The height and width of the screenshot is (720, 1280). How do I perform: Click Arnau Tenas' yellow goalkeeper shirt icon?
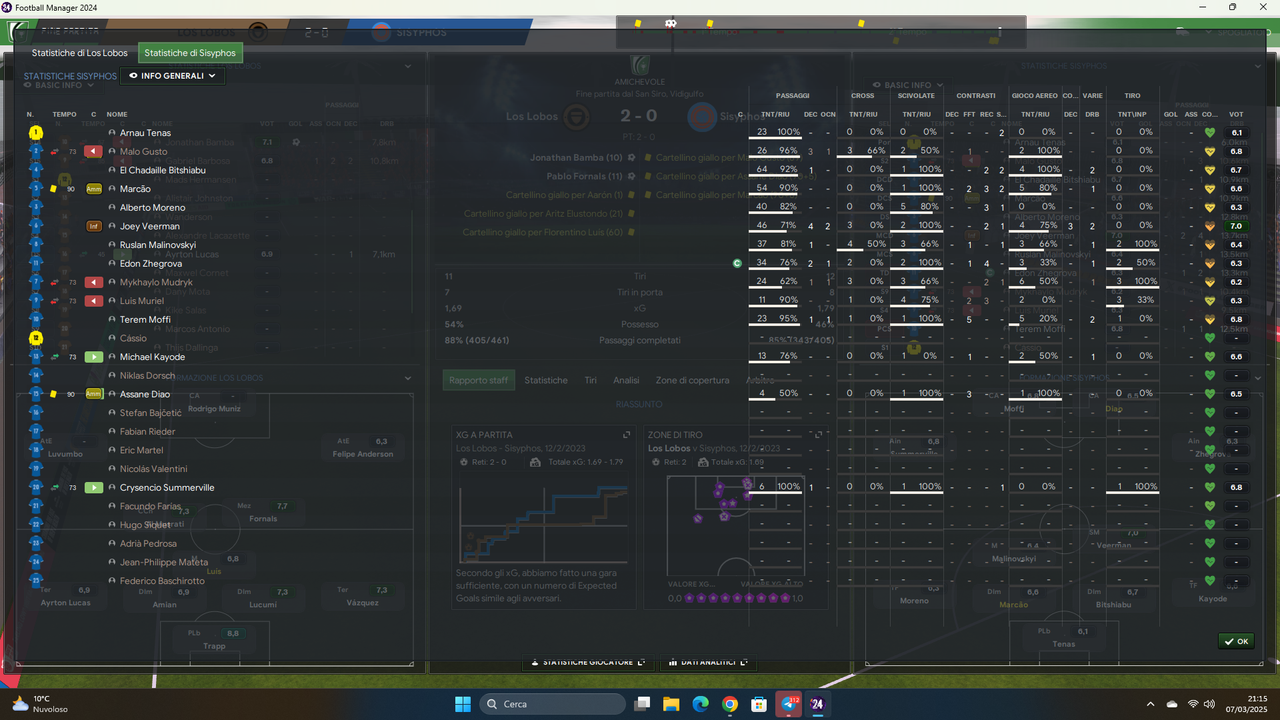(36, 132)
